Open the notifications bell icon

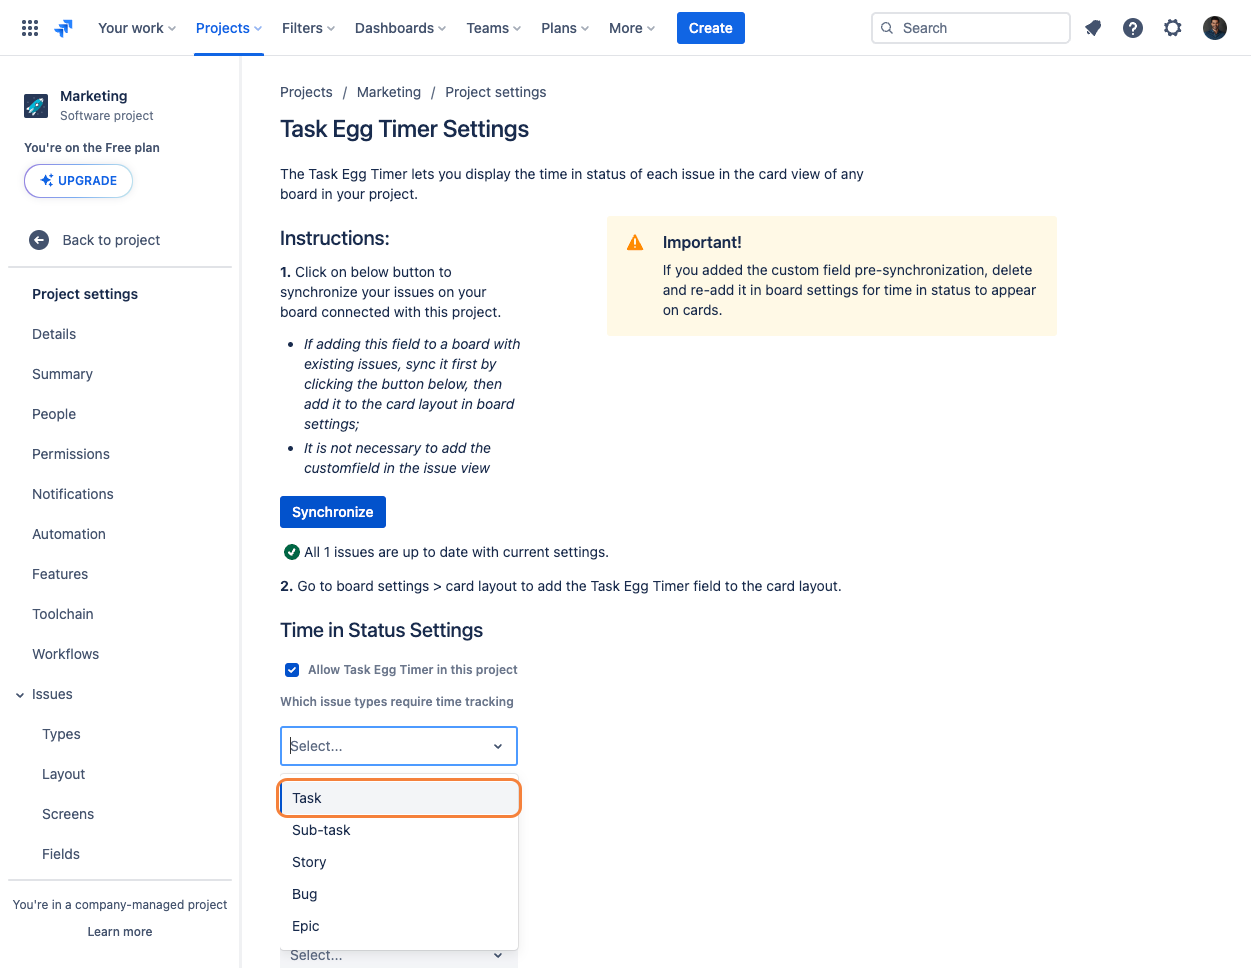point(1093,28)
